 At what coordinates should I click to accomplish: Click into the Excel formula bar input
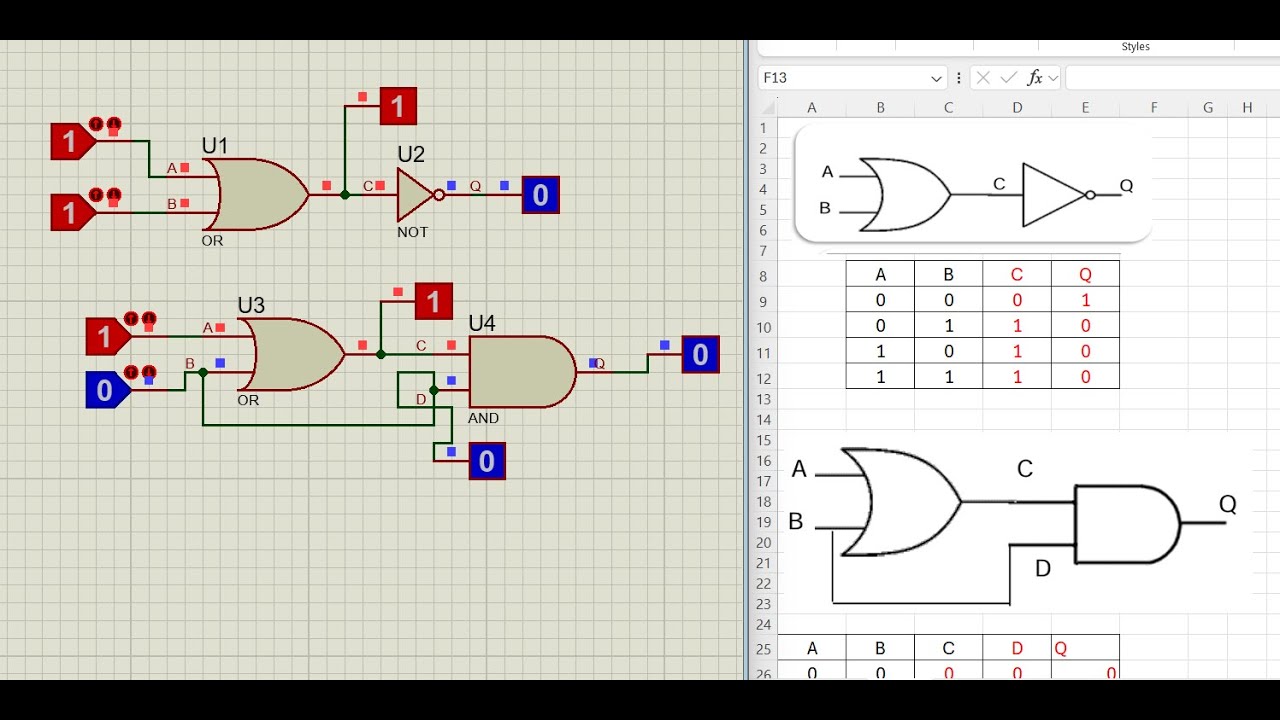(x=1172, y=78)
